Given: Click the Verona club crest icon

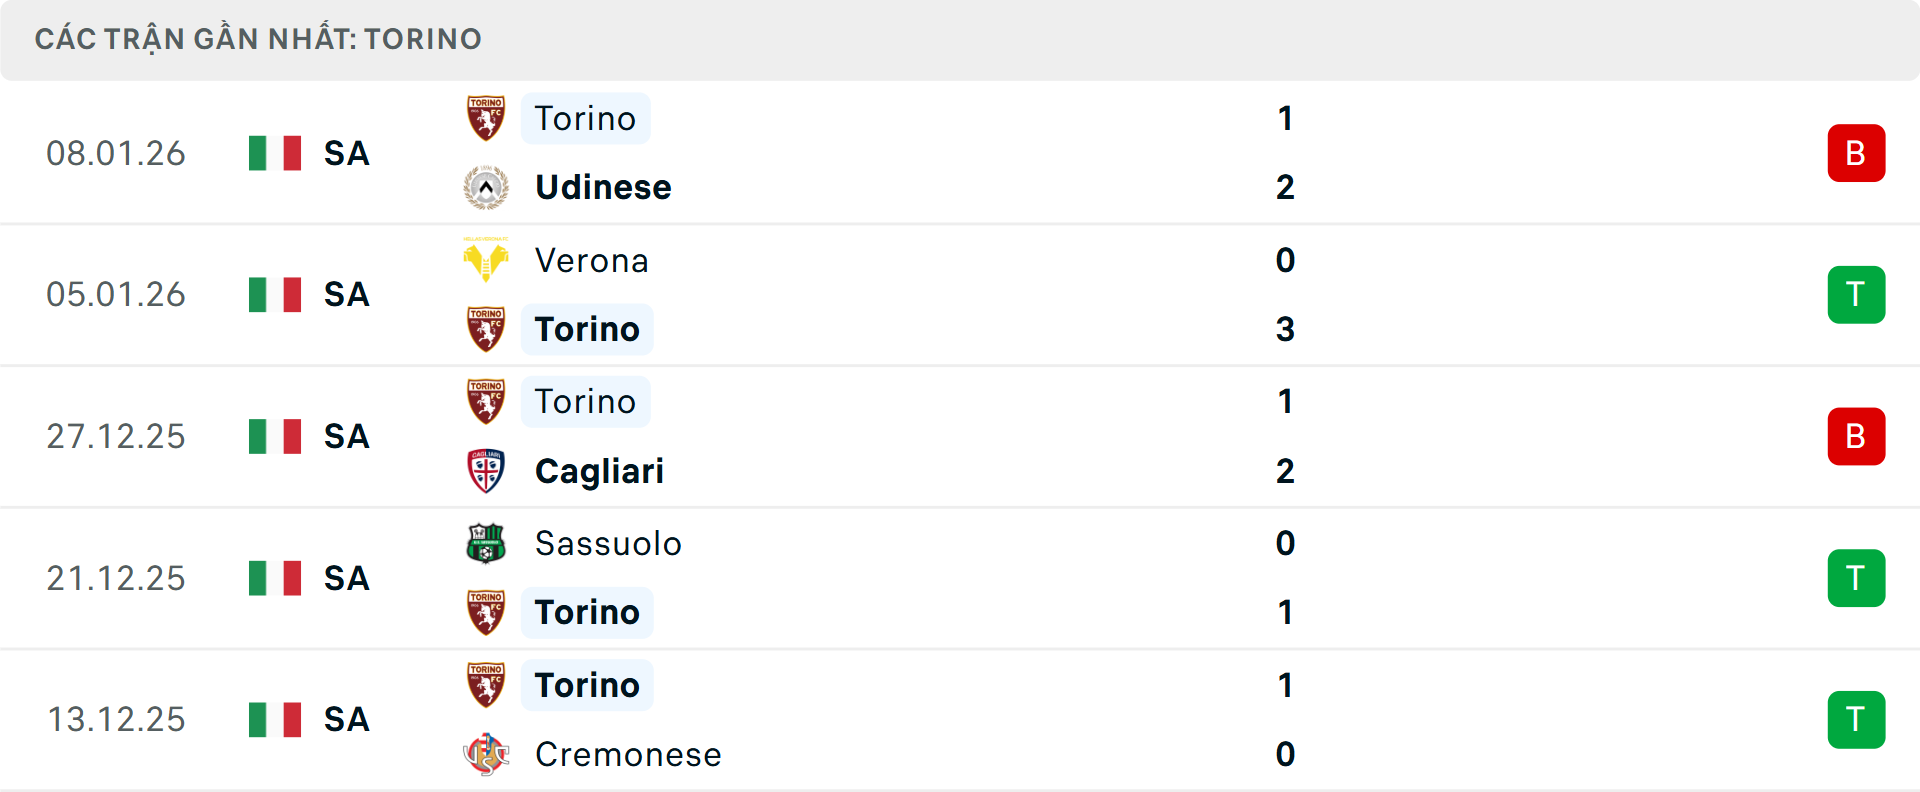Looking at the screenshot, I should (486, 260).
